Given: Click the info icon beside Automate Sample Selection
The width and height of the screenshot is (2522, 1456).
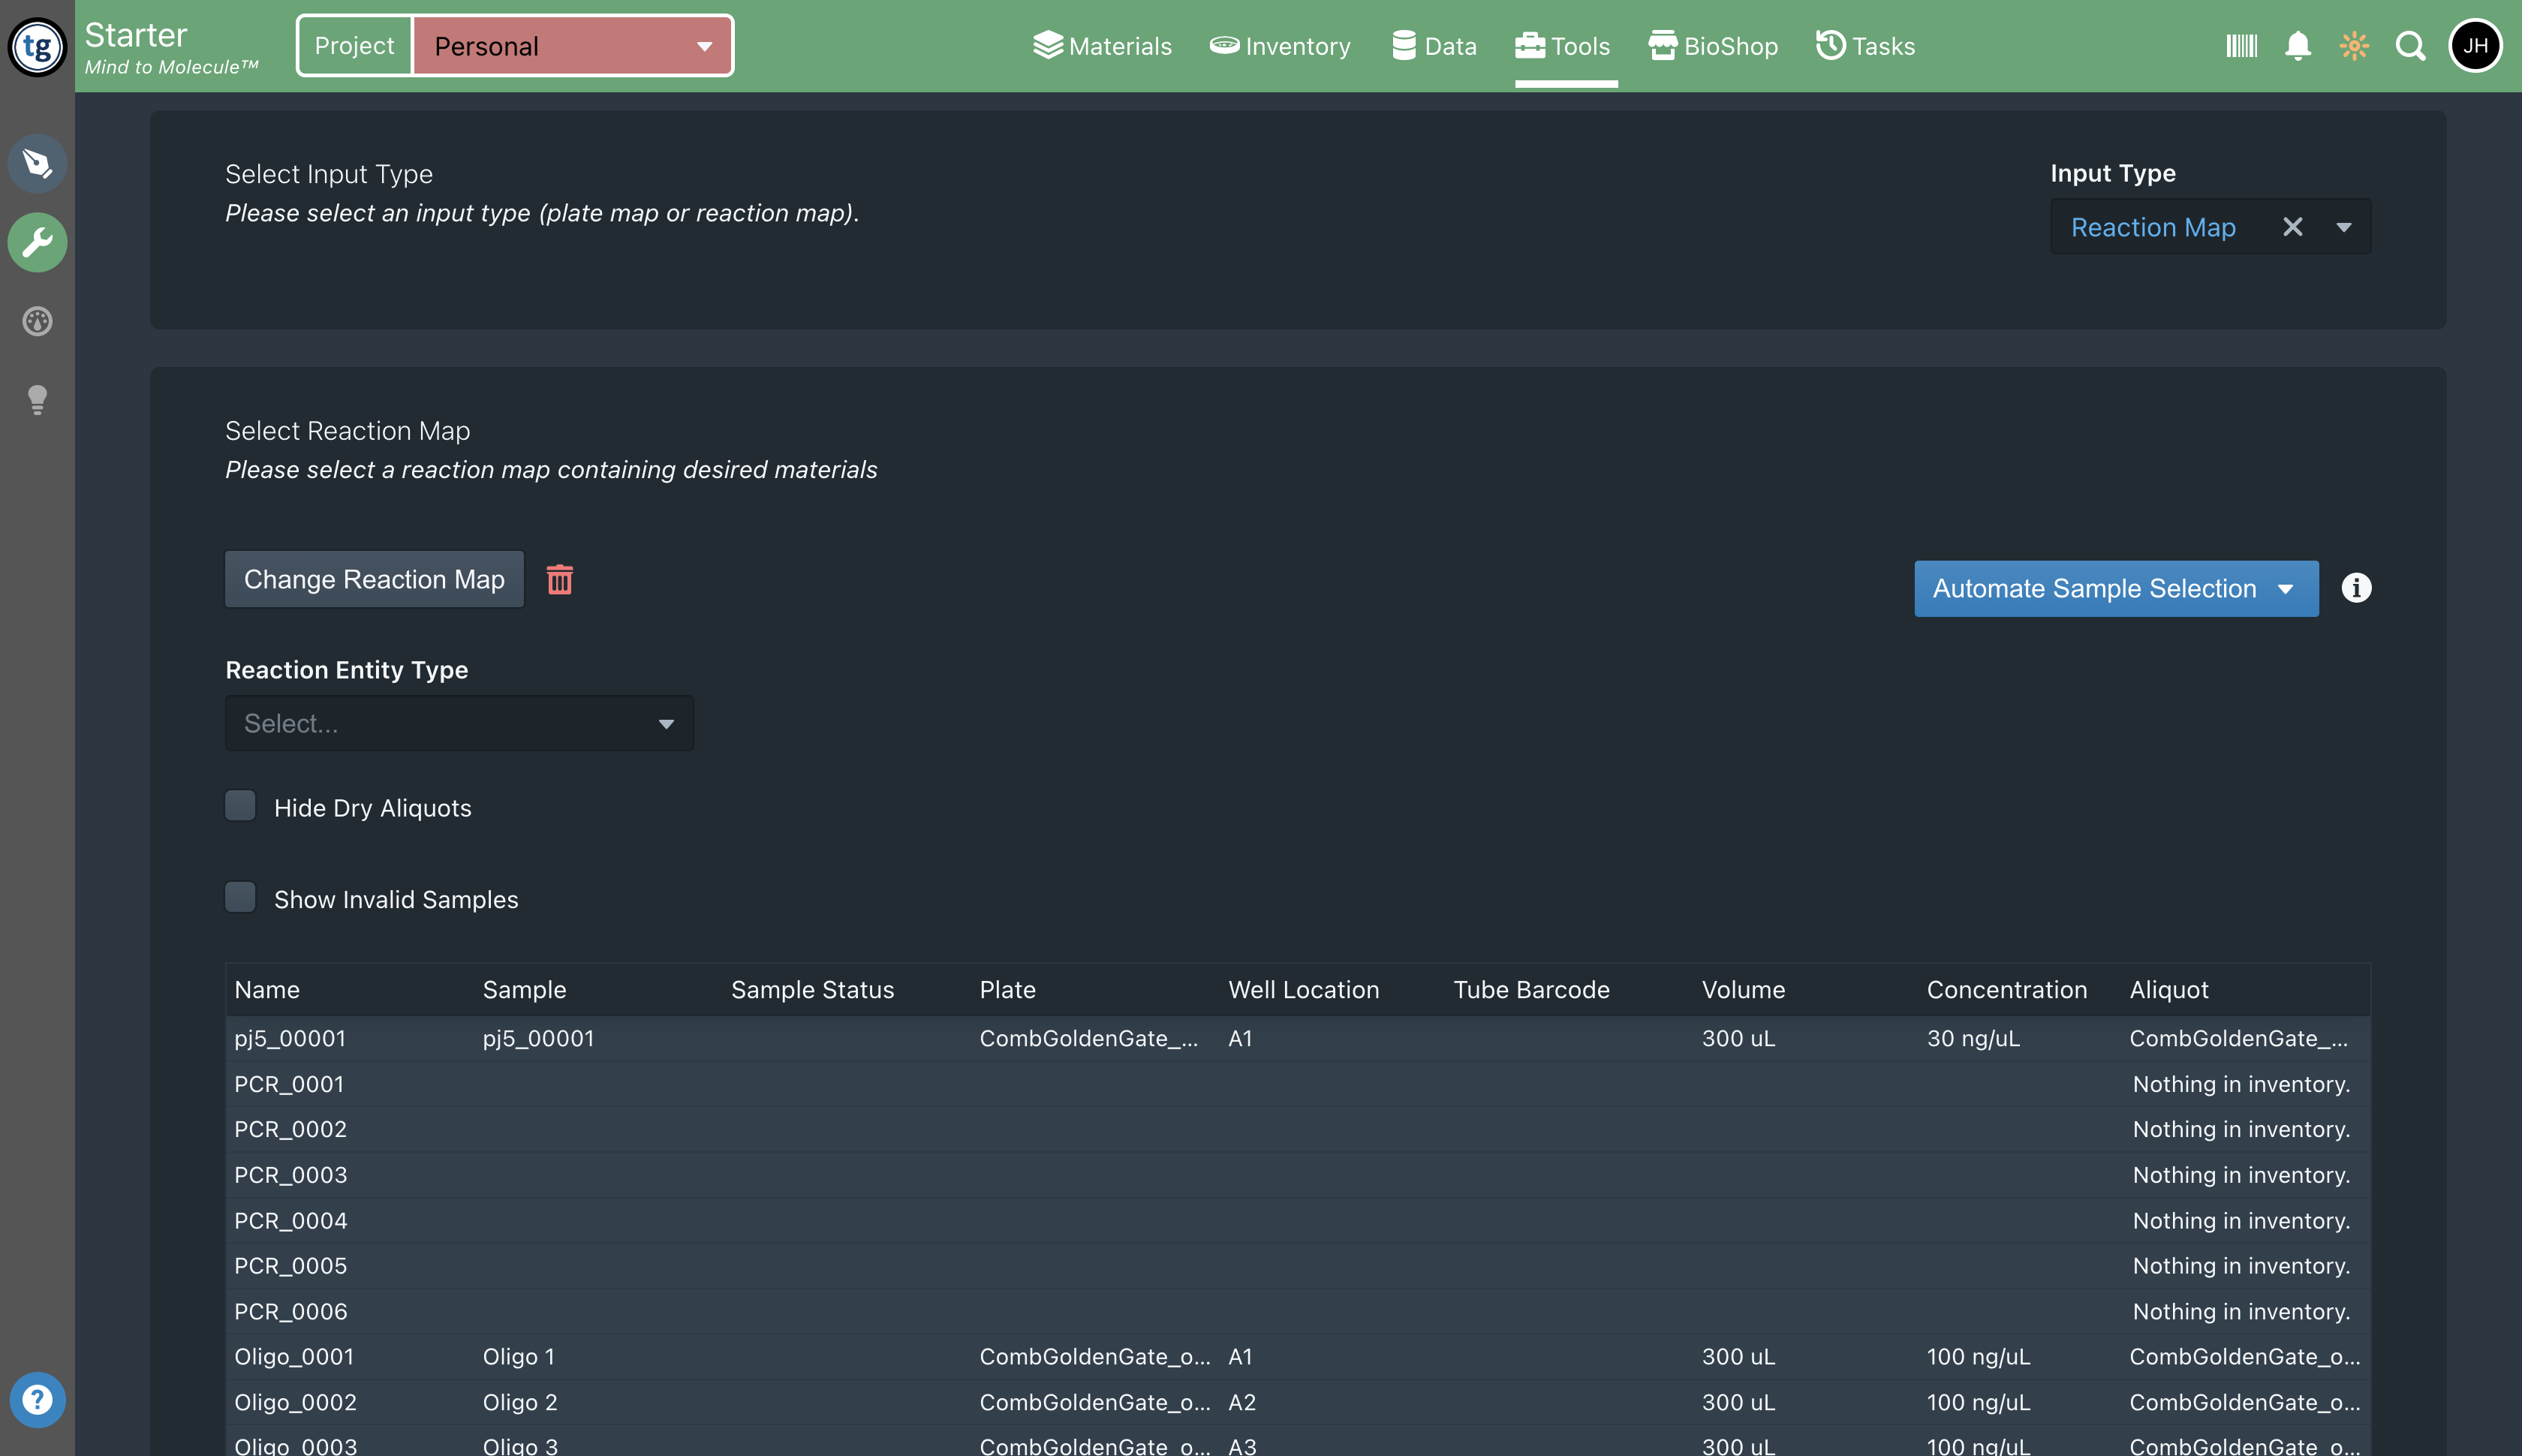Looking at the screenshot, I should (x=2356, y=588).
